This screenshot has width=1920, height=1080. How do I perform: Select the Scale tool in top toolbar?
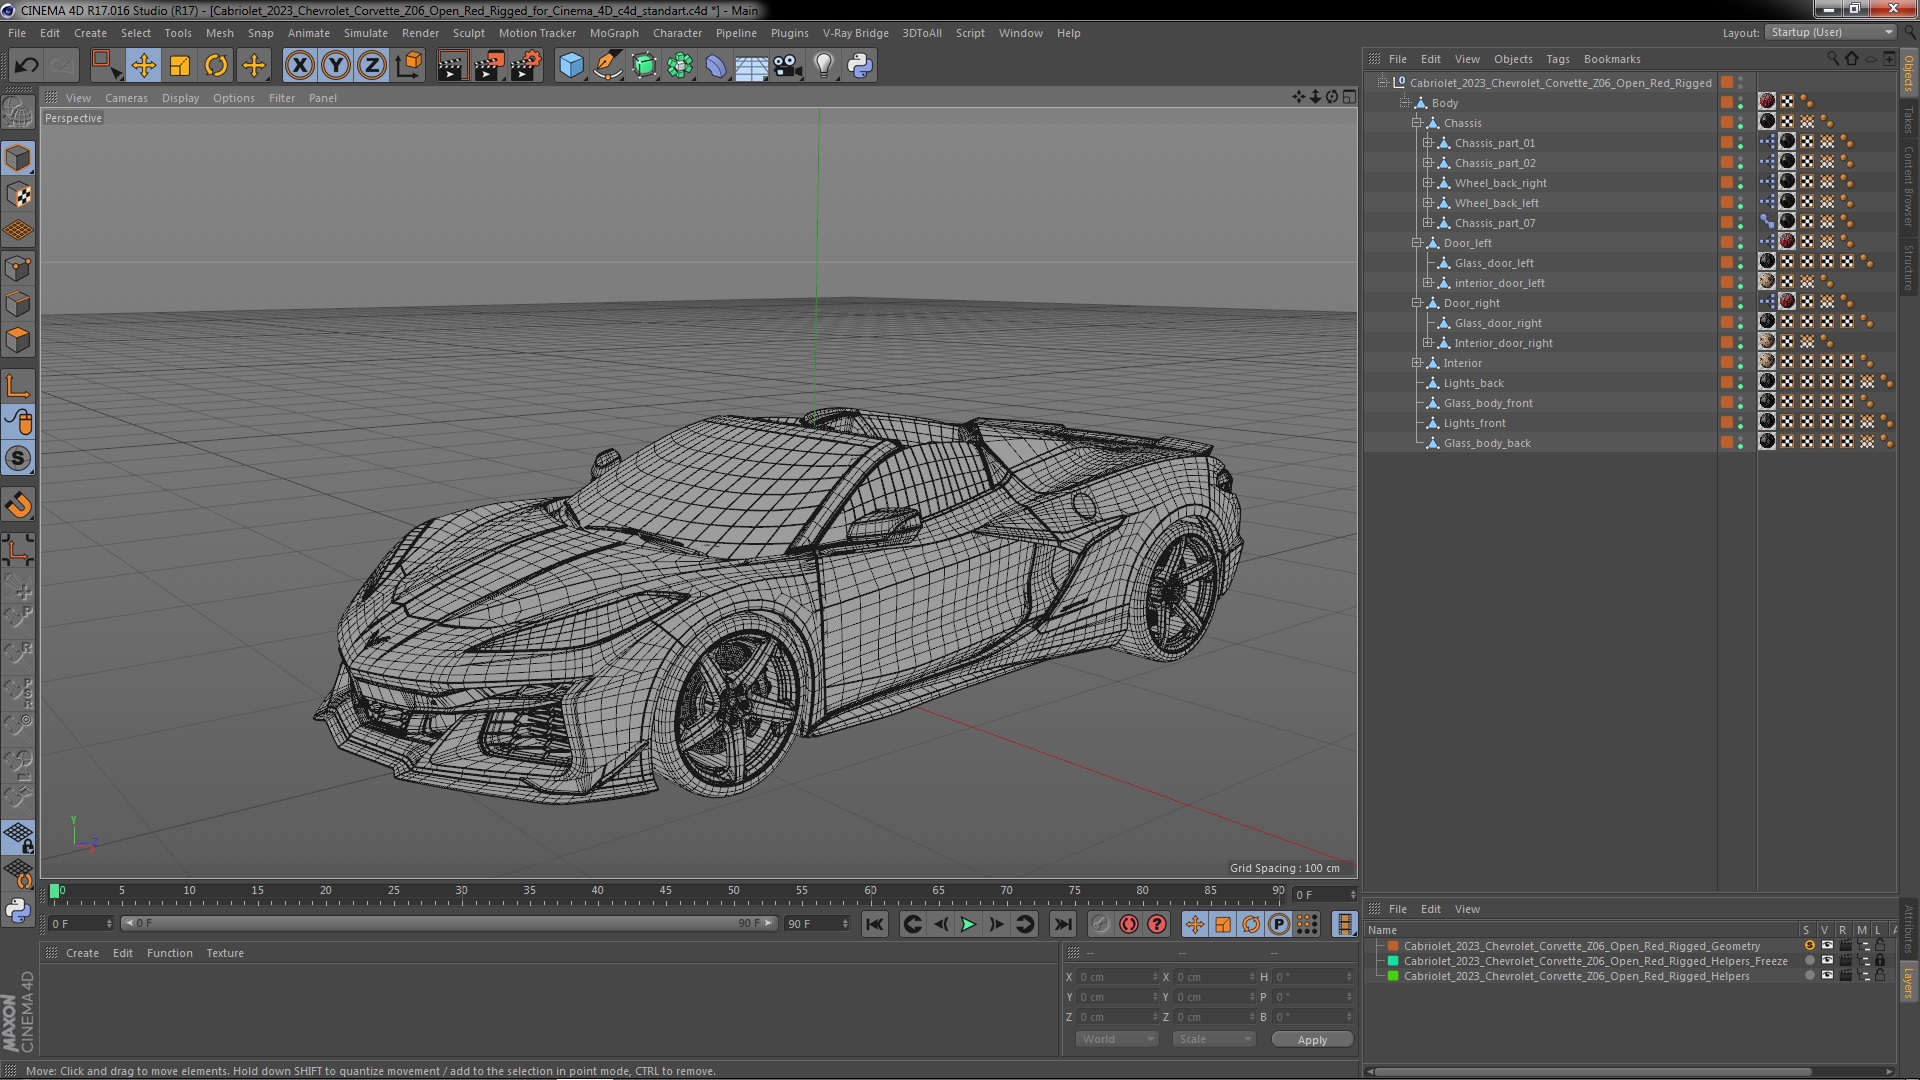(x=180, y=66)
